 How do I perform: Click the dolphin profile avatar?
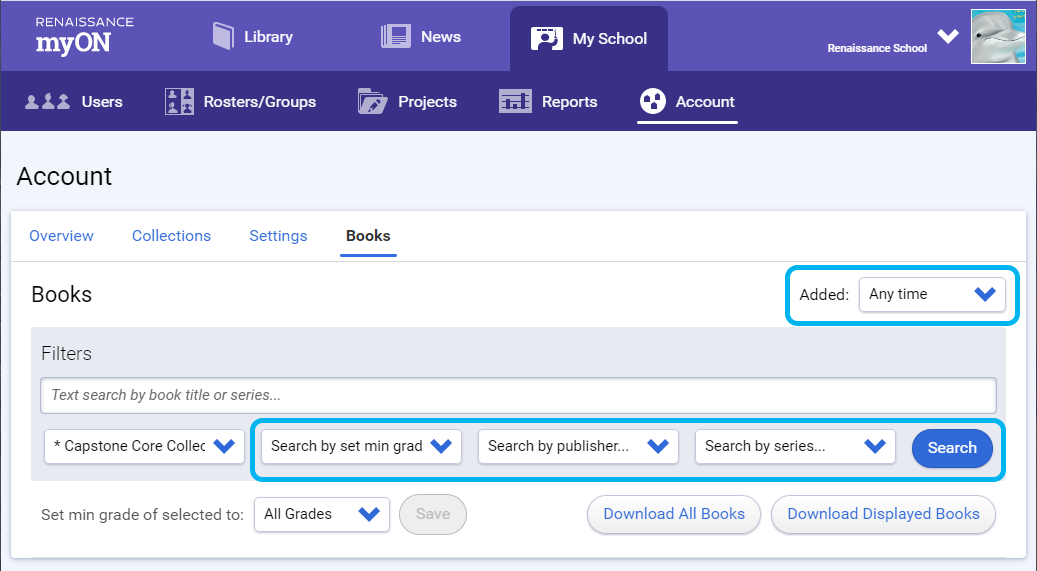(997, 36)
